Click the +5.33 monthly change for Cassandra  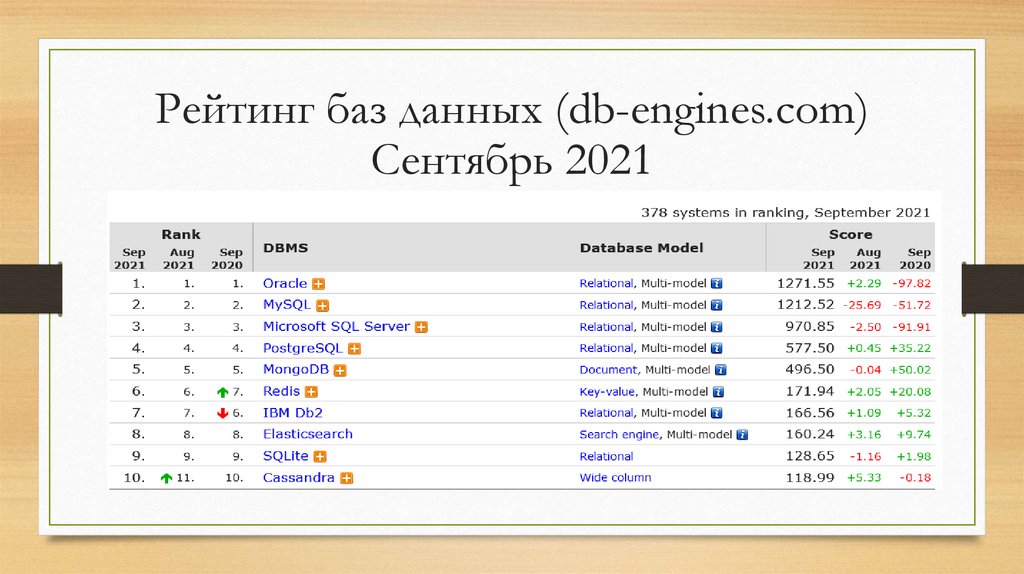tap(864, 478)
